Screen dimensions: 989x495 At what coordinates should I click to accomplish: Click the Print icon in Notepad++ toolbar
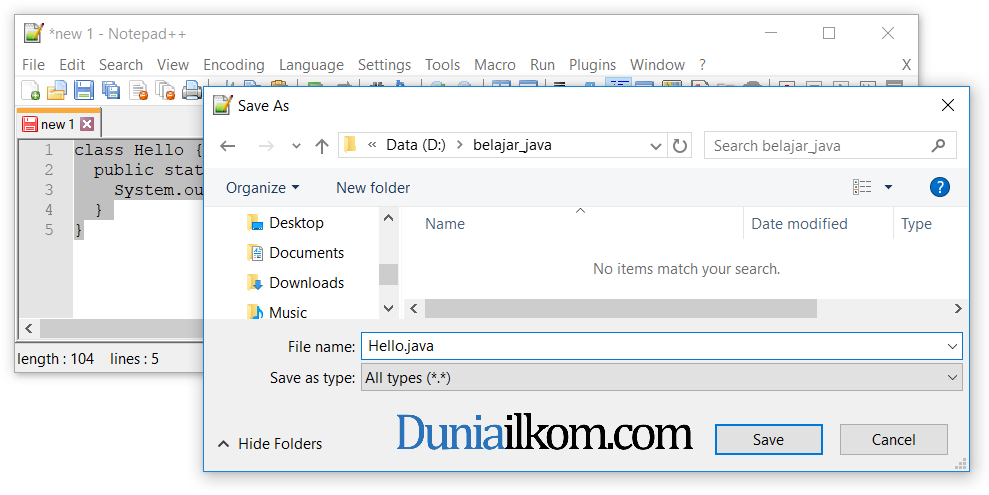[191, 90]
